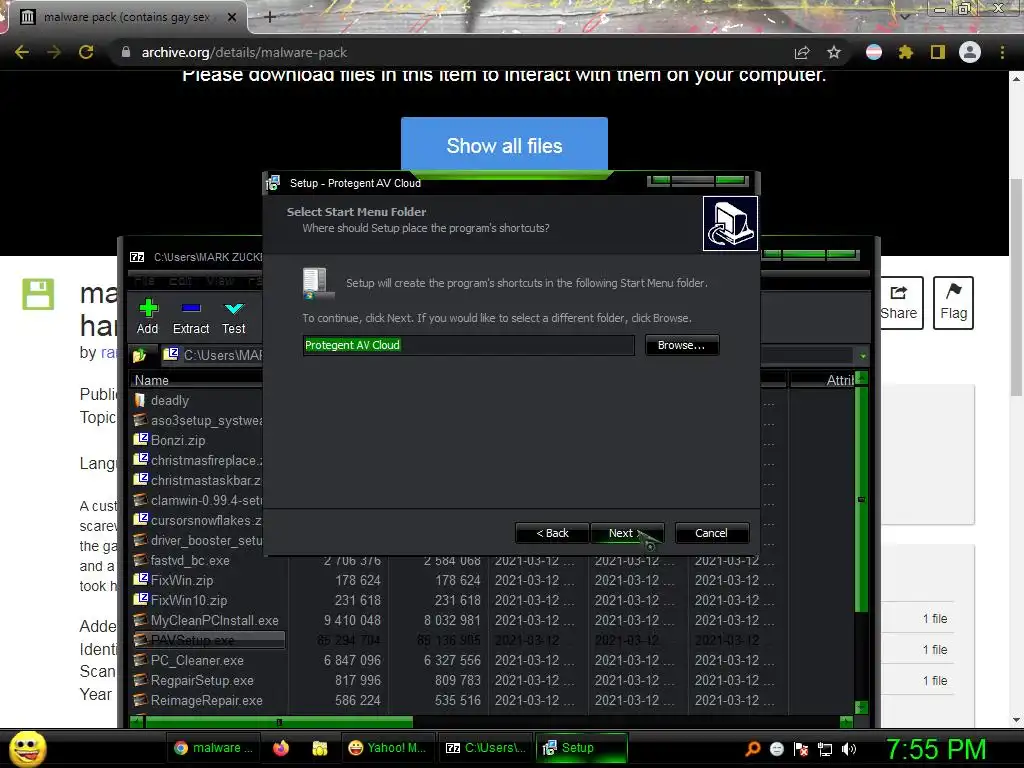Open the smiley Start button
1024x768 pixels.
[x=27, y=748]
